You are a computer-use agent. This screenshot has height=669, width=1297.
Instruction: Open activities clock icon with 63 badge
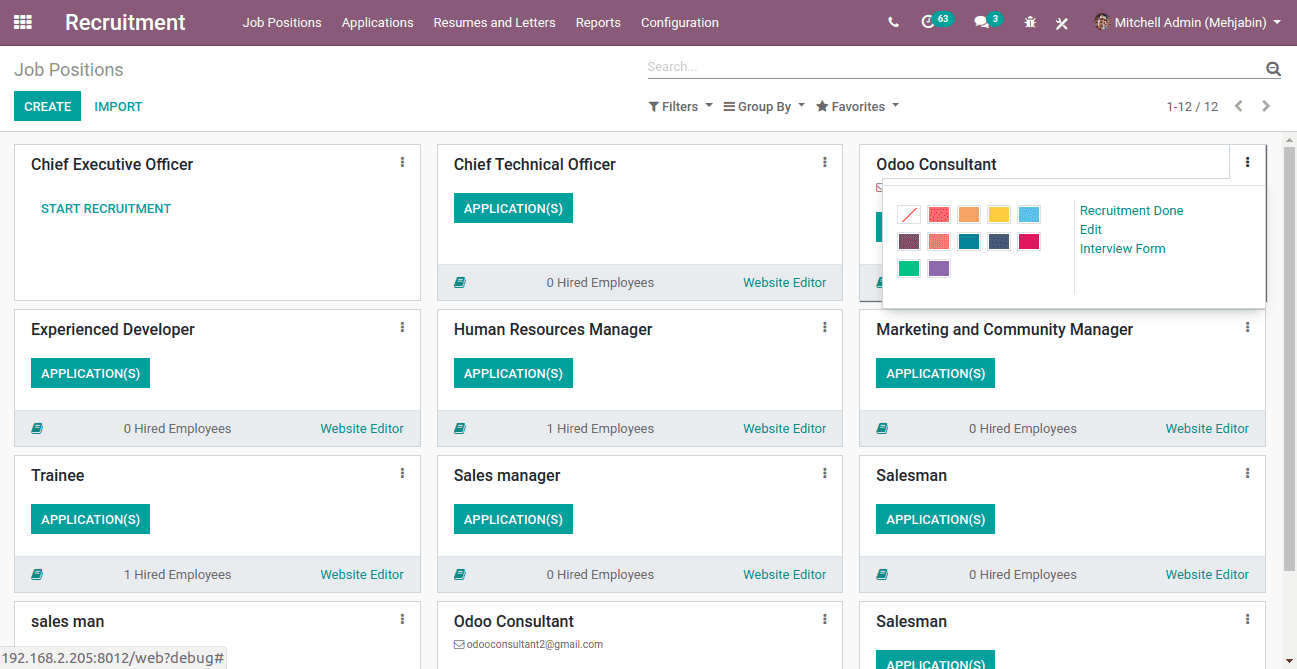(x=935, y=21)
